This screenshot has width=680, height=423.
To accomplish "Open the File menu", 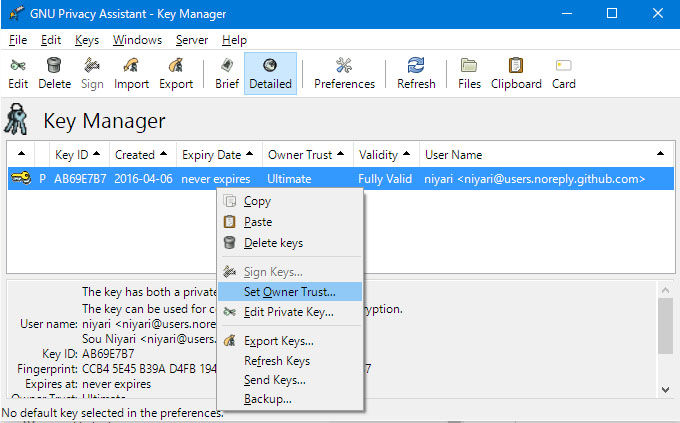I will tap(18, 40).
